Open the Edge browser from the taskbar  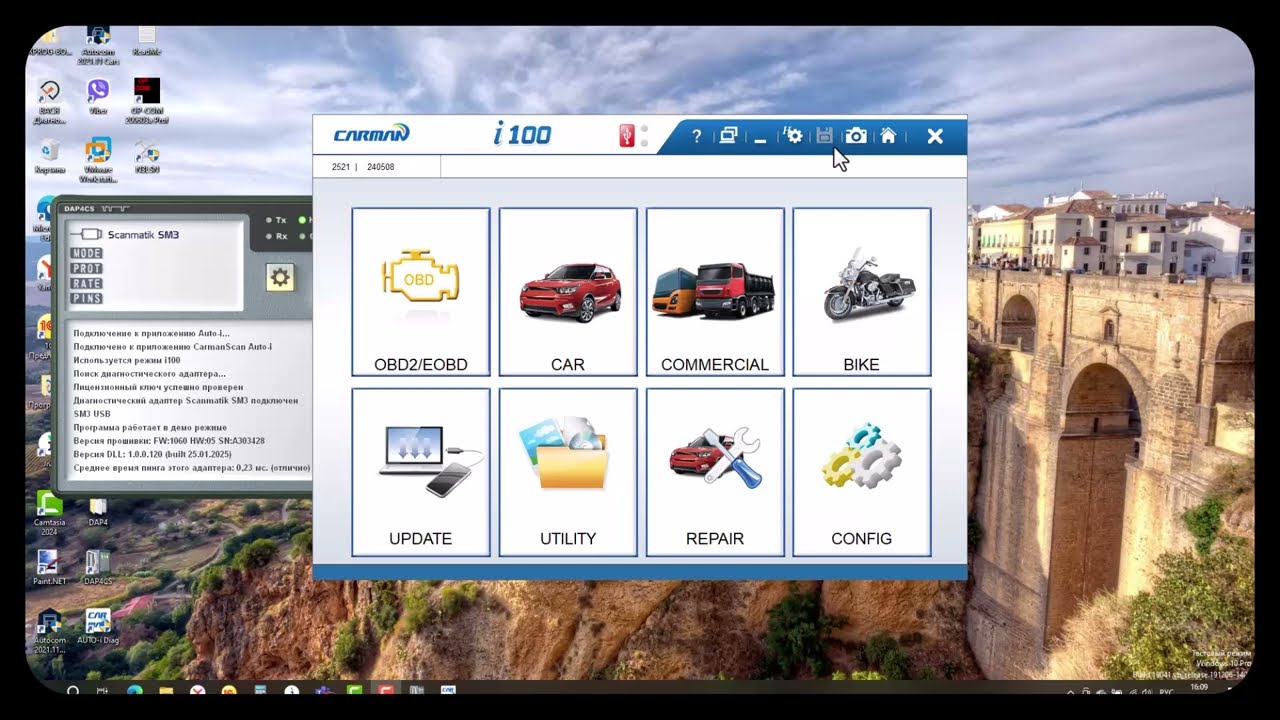click(x=135, y=691)
